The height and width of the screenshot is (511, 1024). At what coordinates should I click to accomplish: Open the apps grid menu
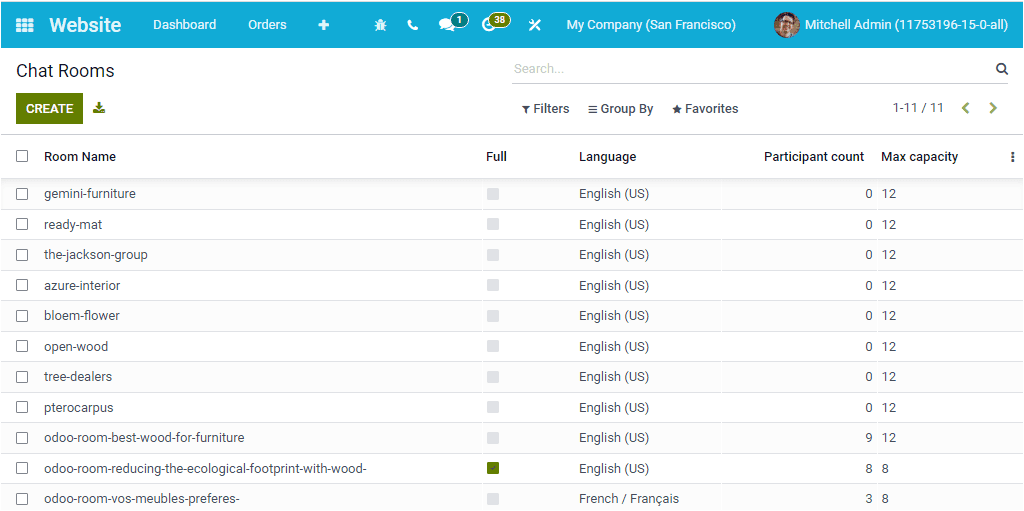pos(25,25)
